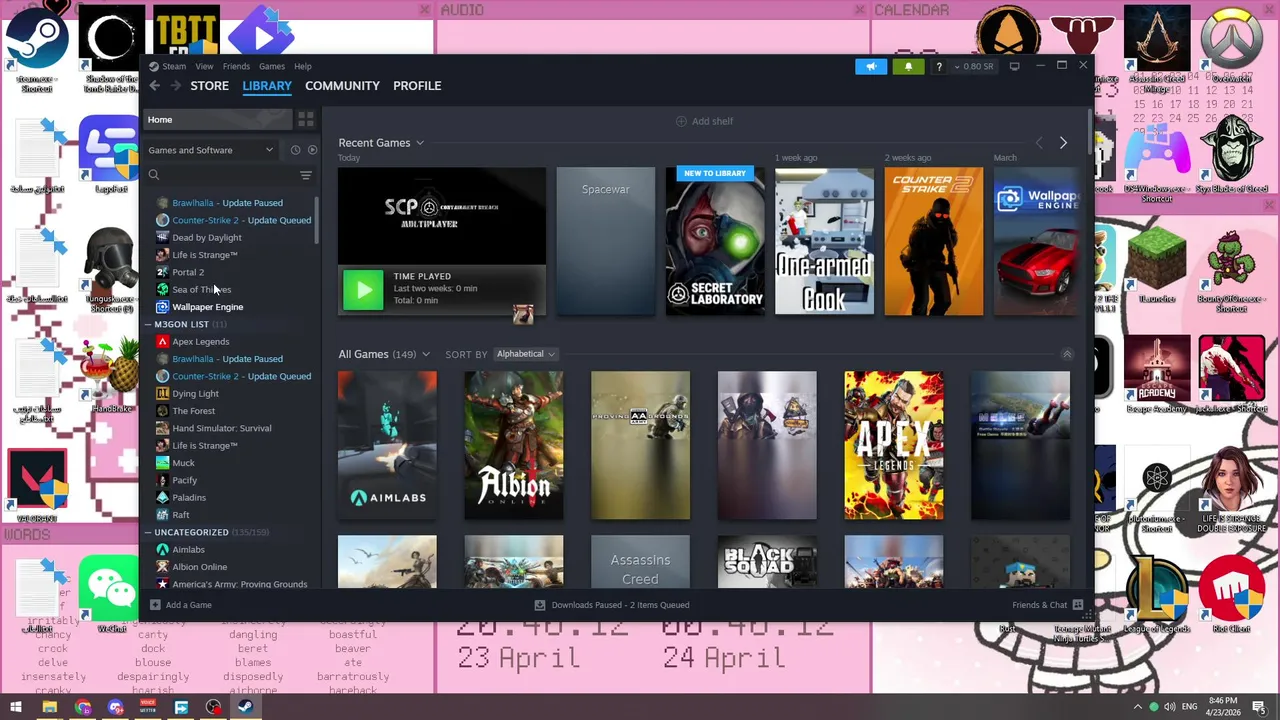Switch to the STORE tab
Viewport: 1280px width, 720px height.
click(210, 86)
